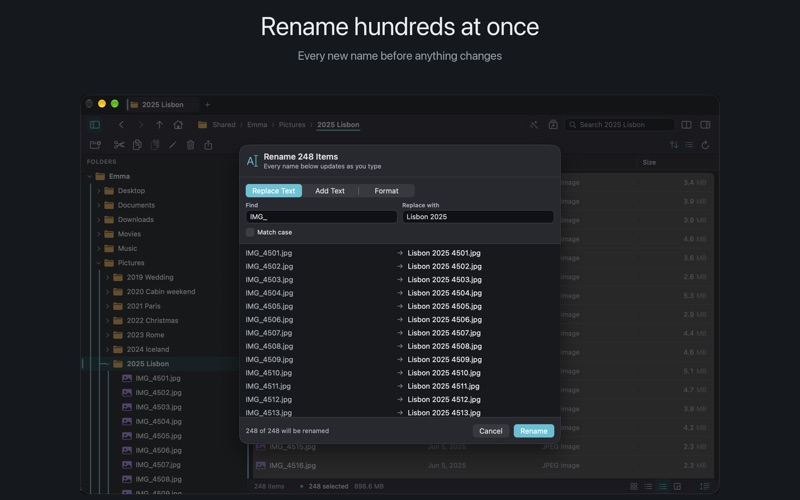Enable the Match case checkbox

250,232
